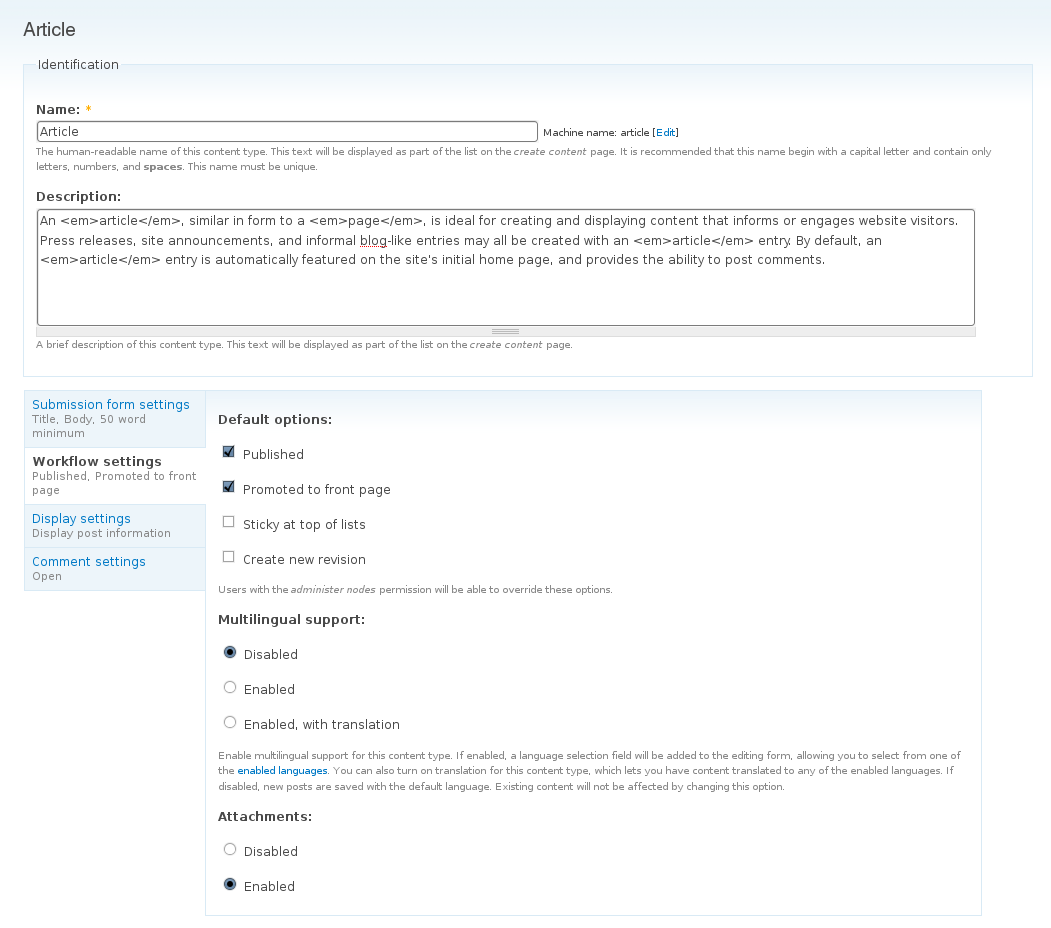Open the Display settings section
The height and width of the screenshot is (928, 1051).
coord(81,518)
